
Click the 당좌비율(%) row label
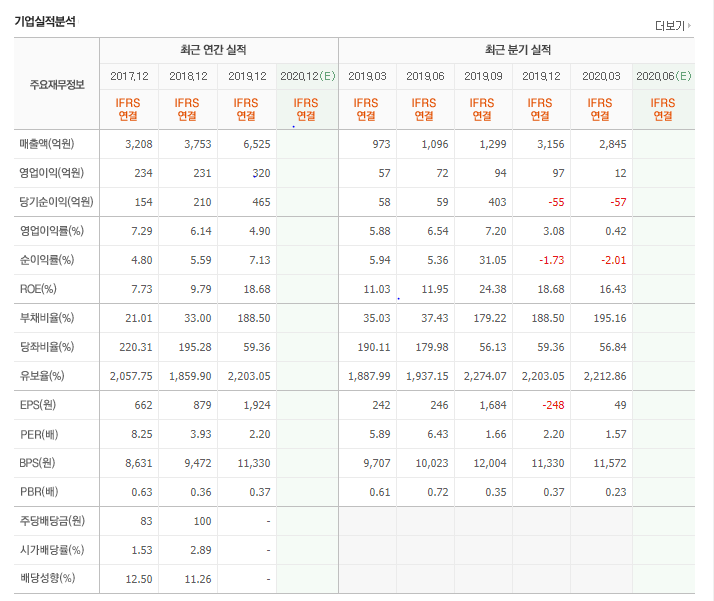tap(47, 347)
